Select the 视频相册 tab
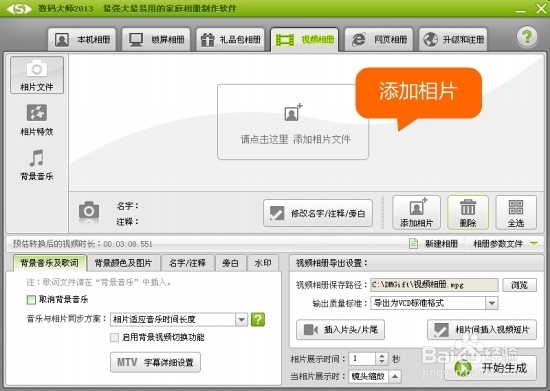The image size is (550, 391). click(x=304, y=40)
